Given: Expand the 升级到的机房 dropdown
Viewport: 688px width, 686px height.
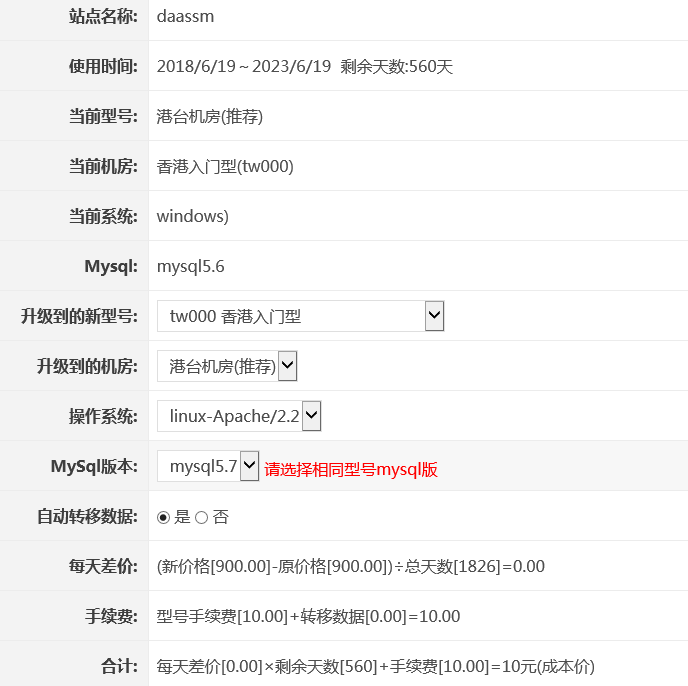Looking at the screenshot, I should tap(227, 366).
